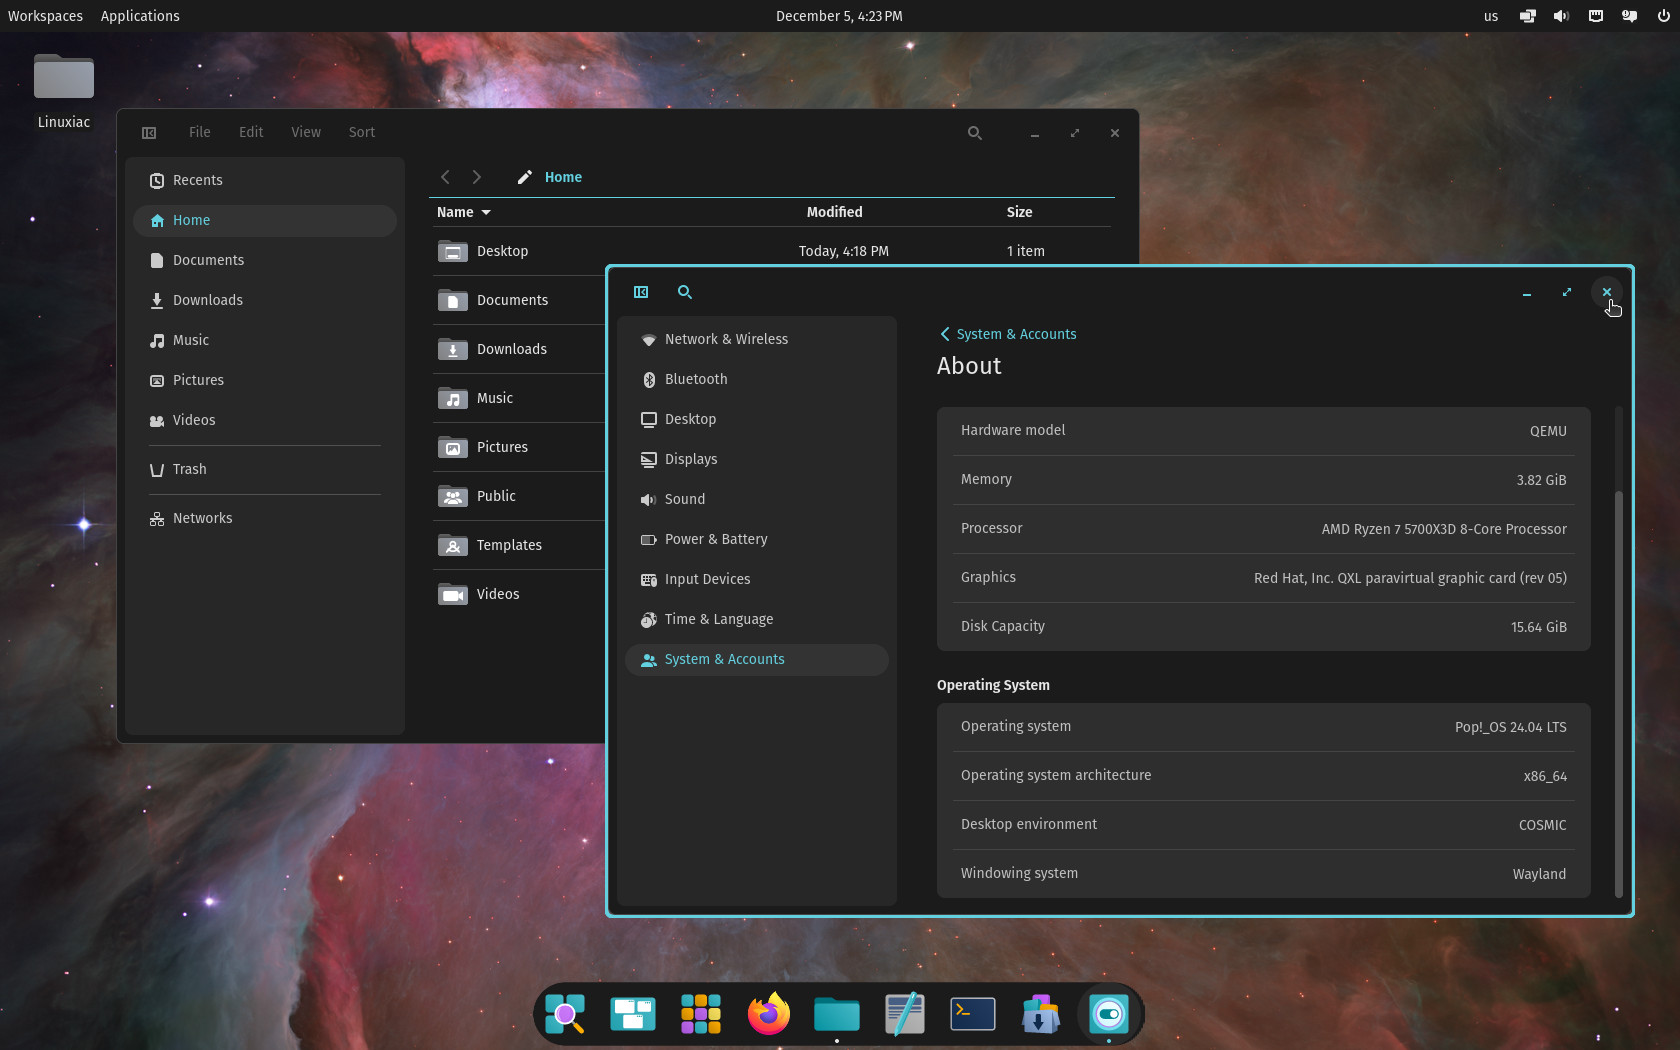Select Sound settings page
The height and width of the screenshot is (1050, 1680).
[x=757, y=499]
